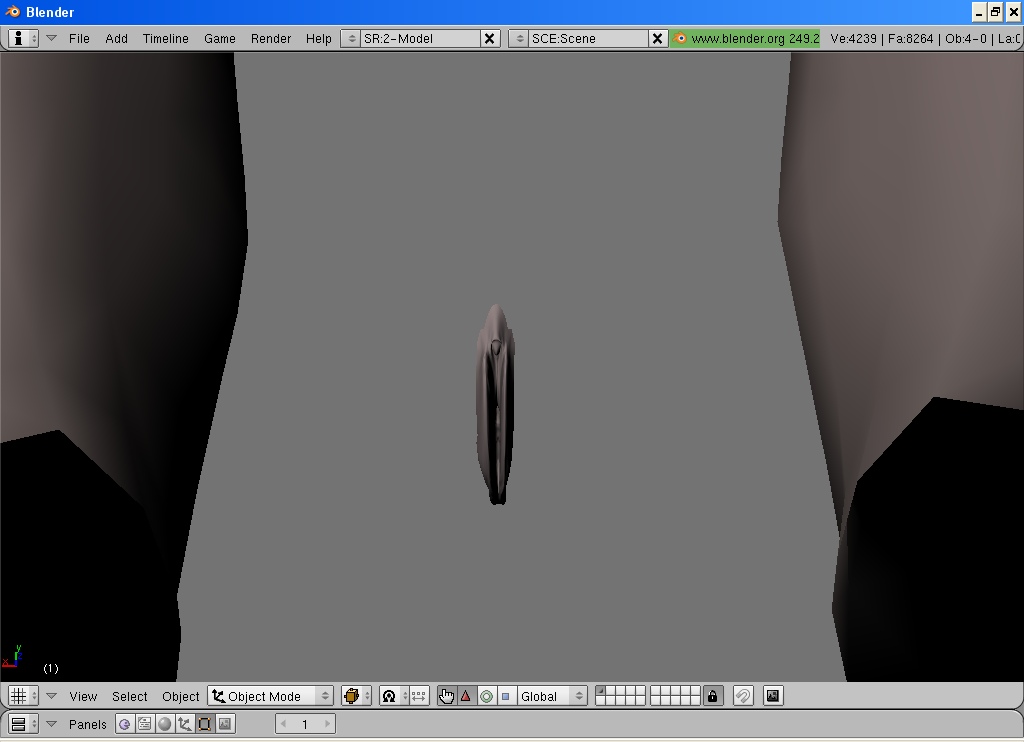Open the Shading (F5) panel context
The image size is (1024, 742).
164,724
